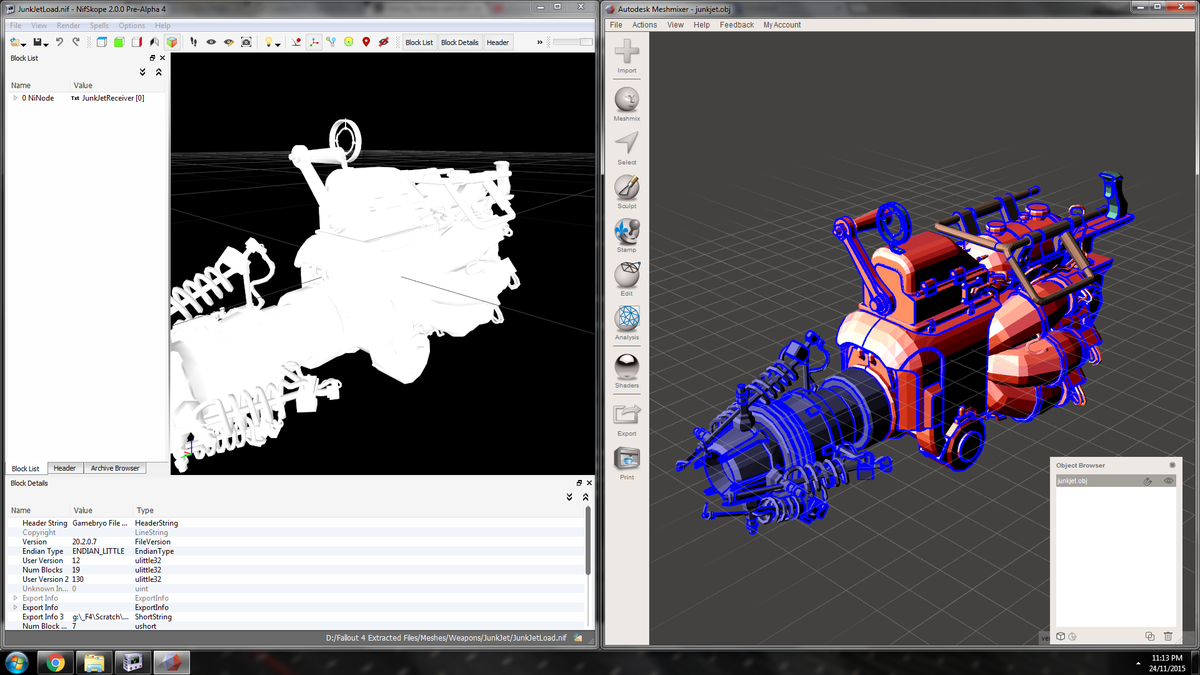Collapse all rows in Block List panel

(x=159, y=72)
